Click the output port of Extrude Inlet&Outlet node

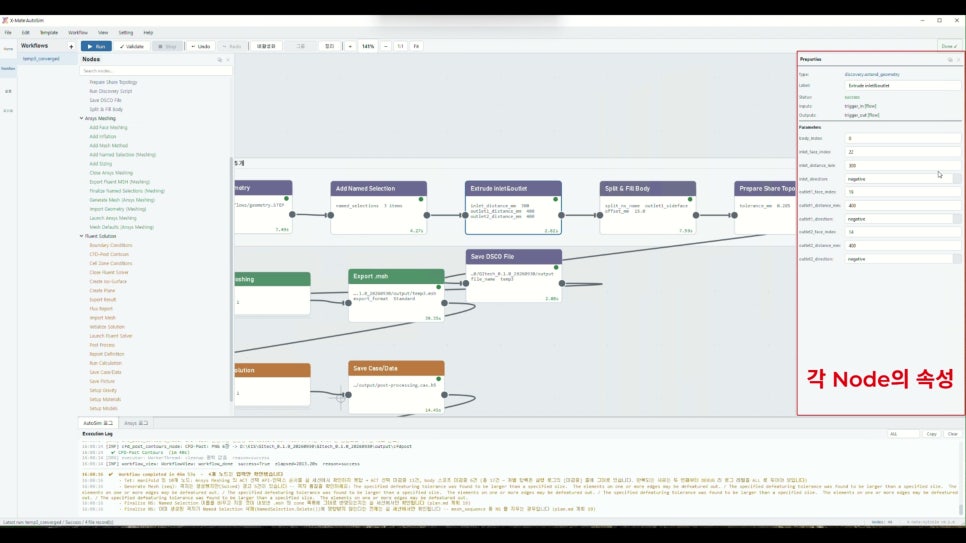(561, 215)
